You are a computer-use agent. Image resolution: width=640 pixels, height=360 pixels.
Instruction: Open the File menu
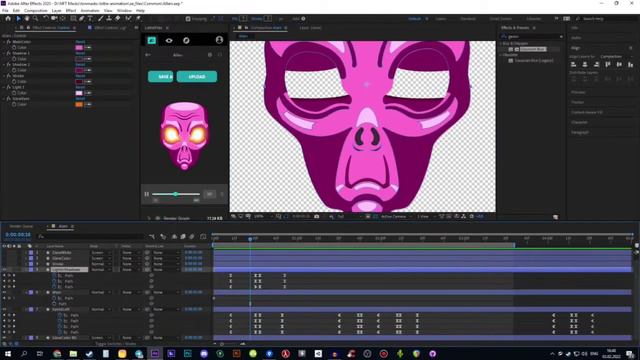pos(5,11)
